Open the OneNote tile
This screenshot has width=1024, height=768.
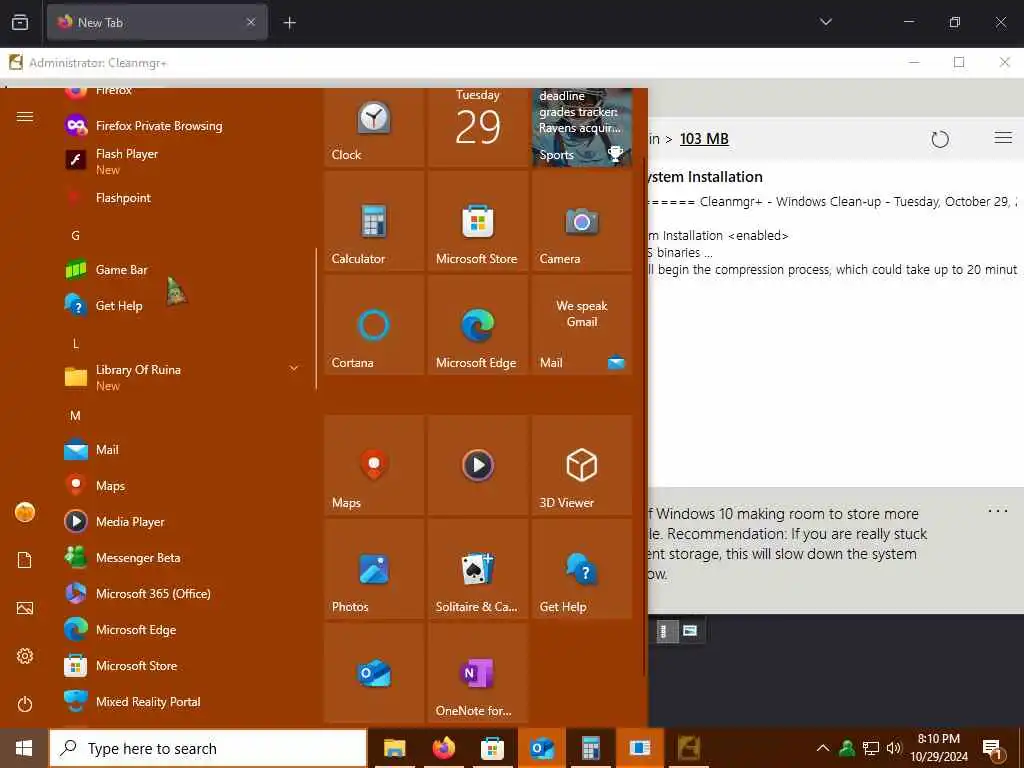click(477, 673)
